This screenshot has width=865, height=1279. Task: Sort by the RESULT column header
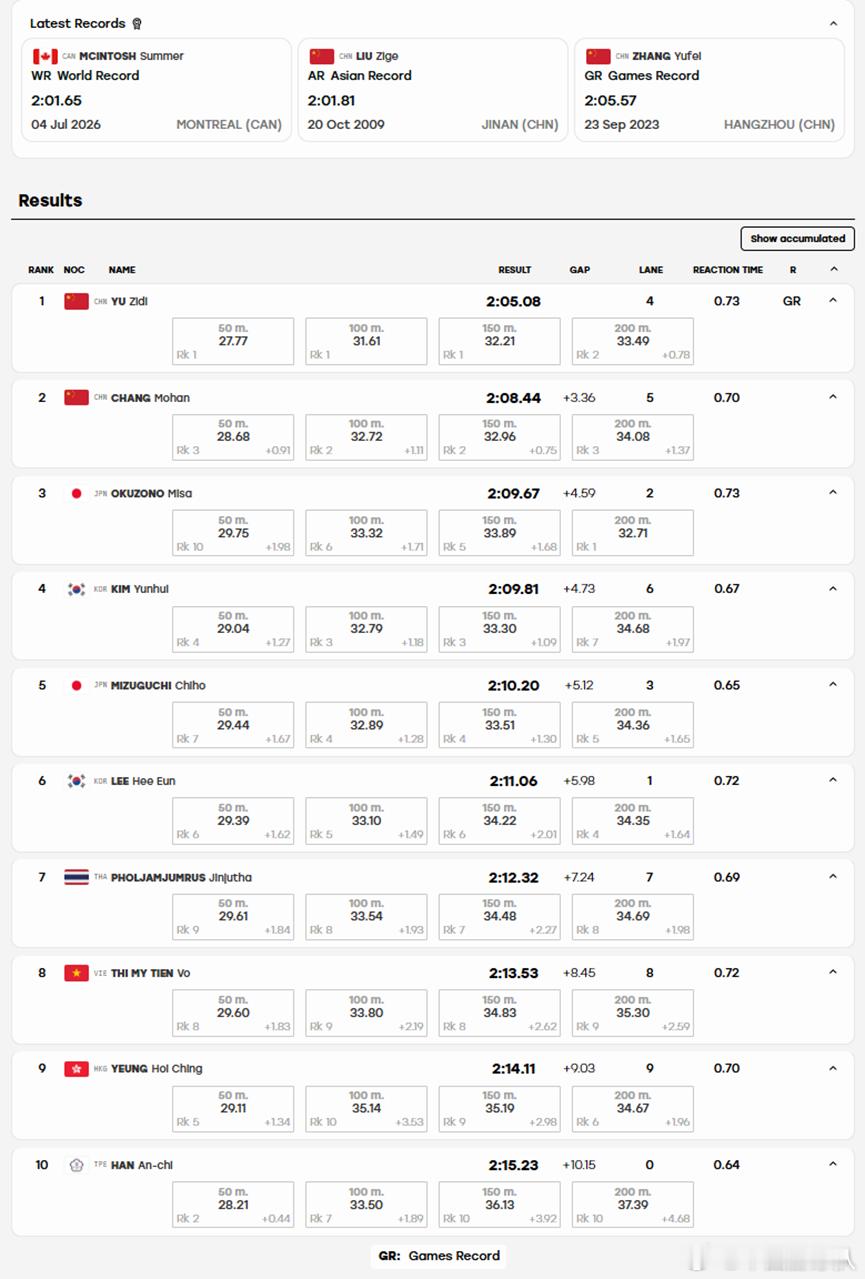click(x=515, y=270)
